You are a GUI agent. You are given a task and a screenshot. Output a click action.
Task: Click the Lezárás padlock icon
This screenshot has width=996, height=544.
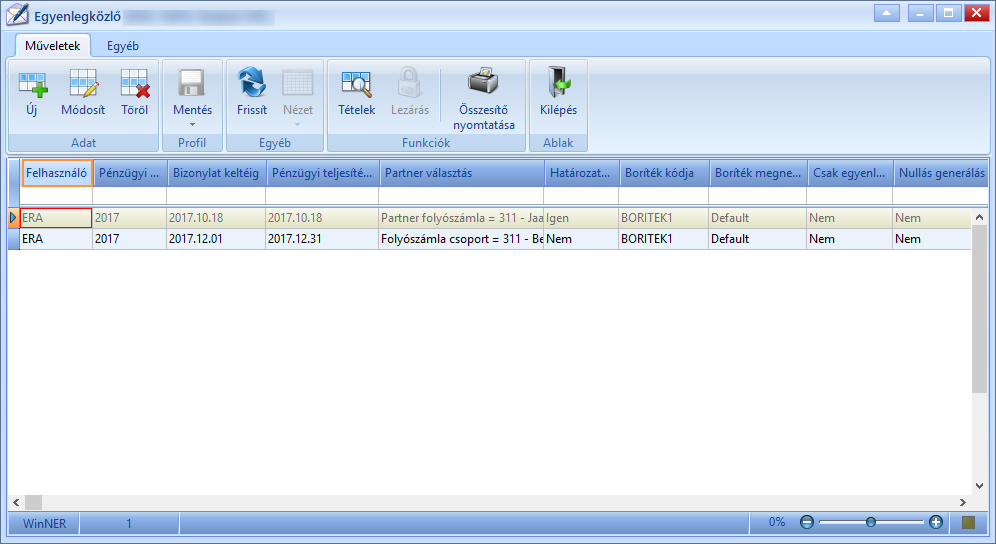(x=409, y=83)
